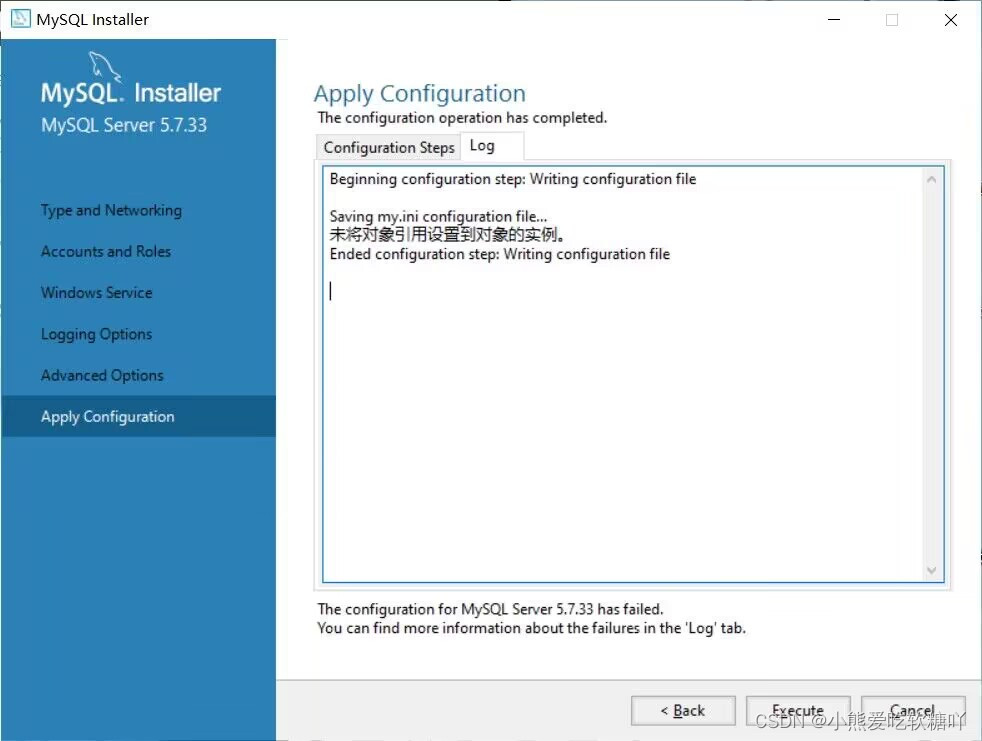The height and width of the screenshot is (741, 982).
Task: Click the MySQL Installer title bar icon
Action: (21, 19)
